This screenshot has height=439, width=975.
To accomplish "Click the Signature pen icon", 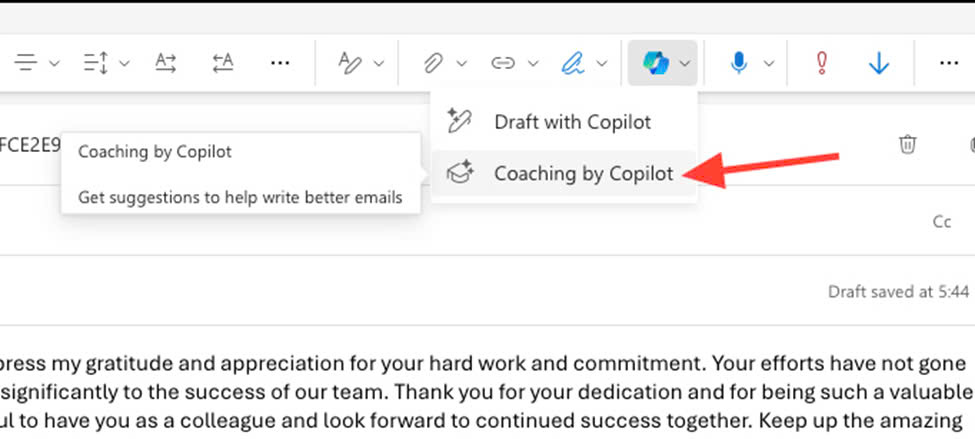I will [573, 63].
